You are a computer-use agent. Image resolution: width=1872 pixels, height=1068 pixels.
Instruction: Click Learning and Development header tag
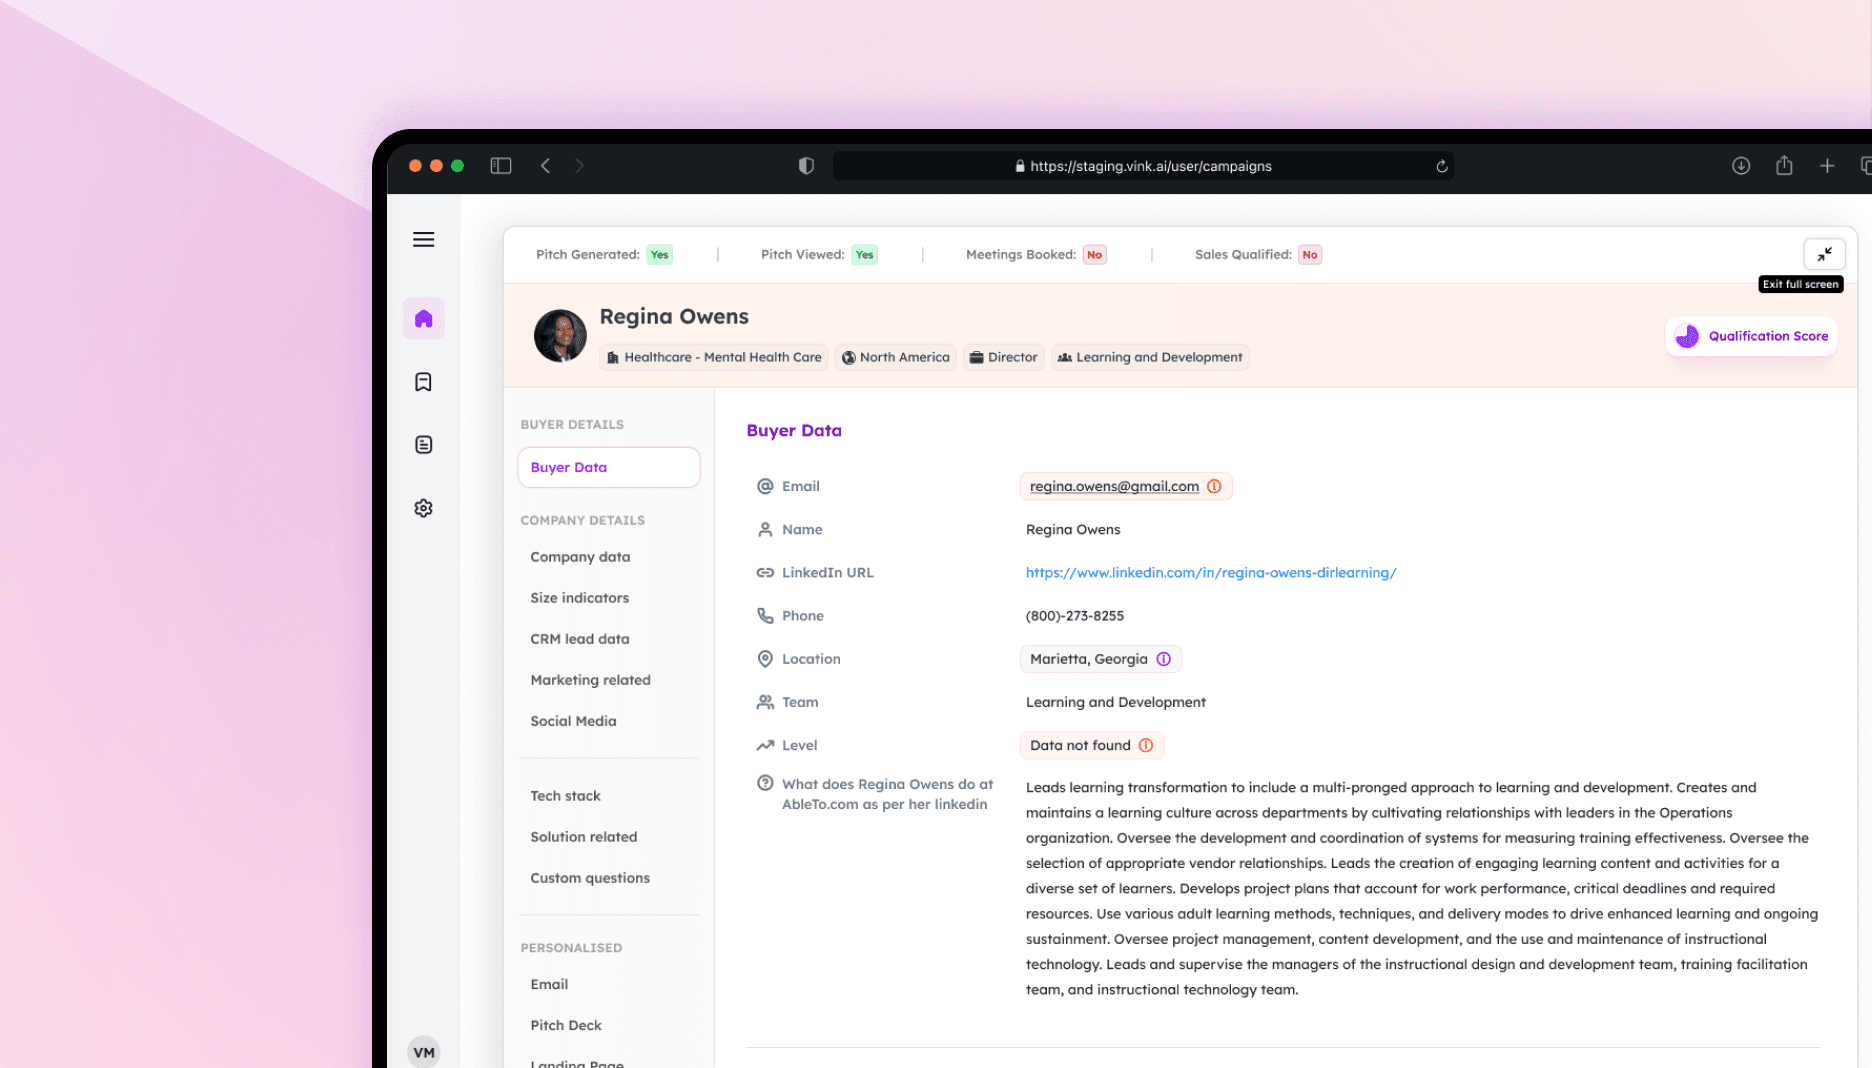point(1150,357)
